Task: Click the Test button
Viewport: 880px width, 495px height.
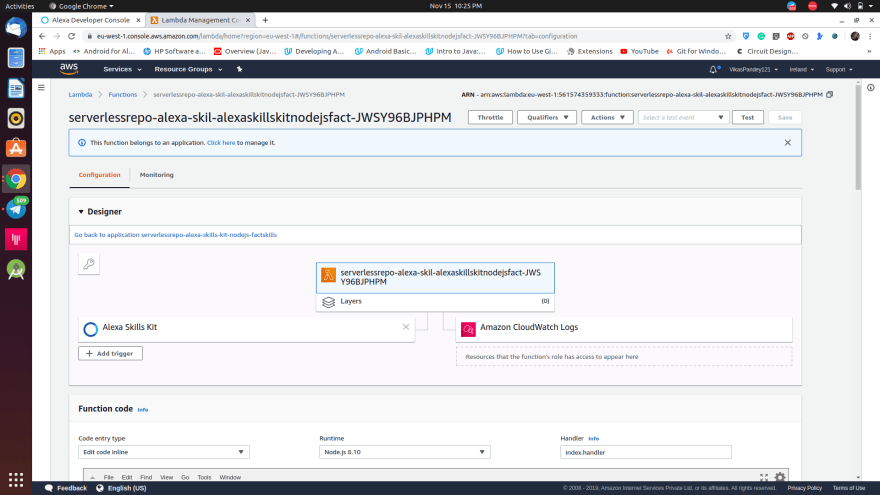Action: click(748, 117)
